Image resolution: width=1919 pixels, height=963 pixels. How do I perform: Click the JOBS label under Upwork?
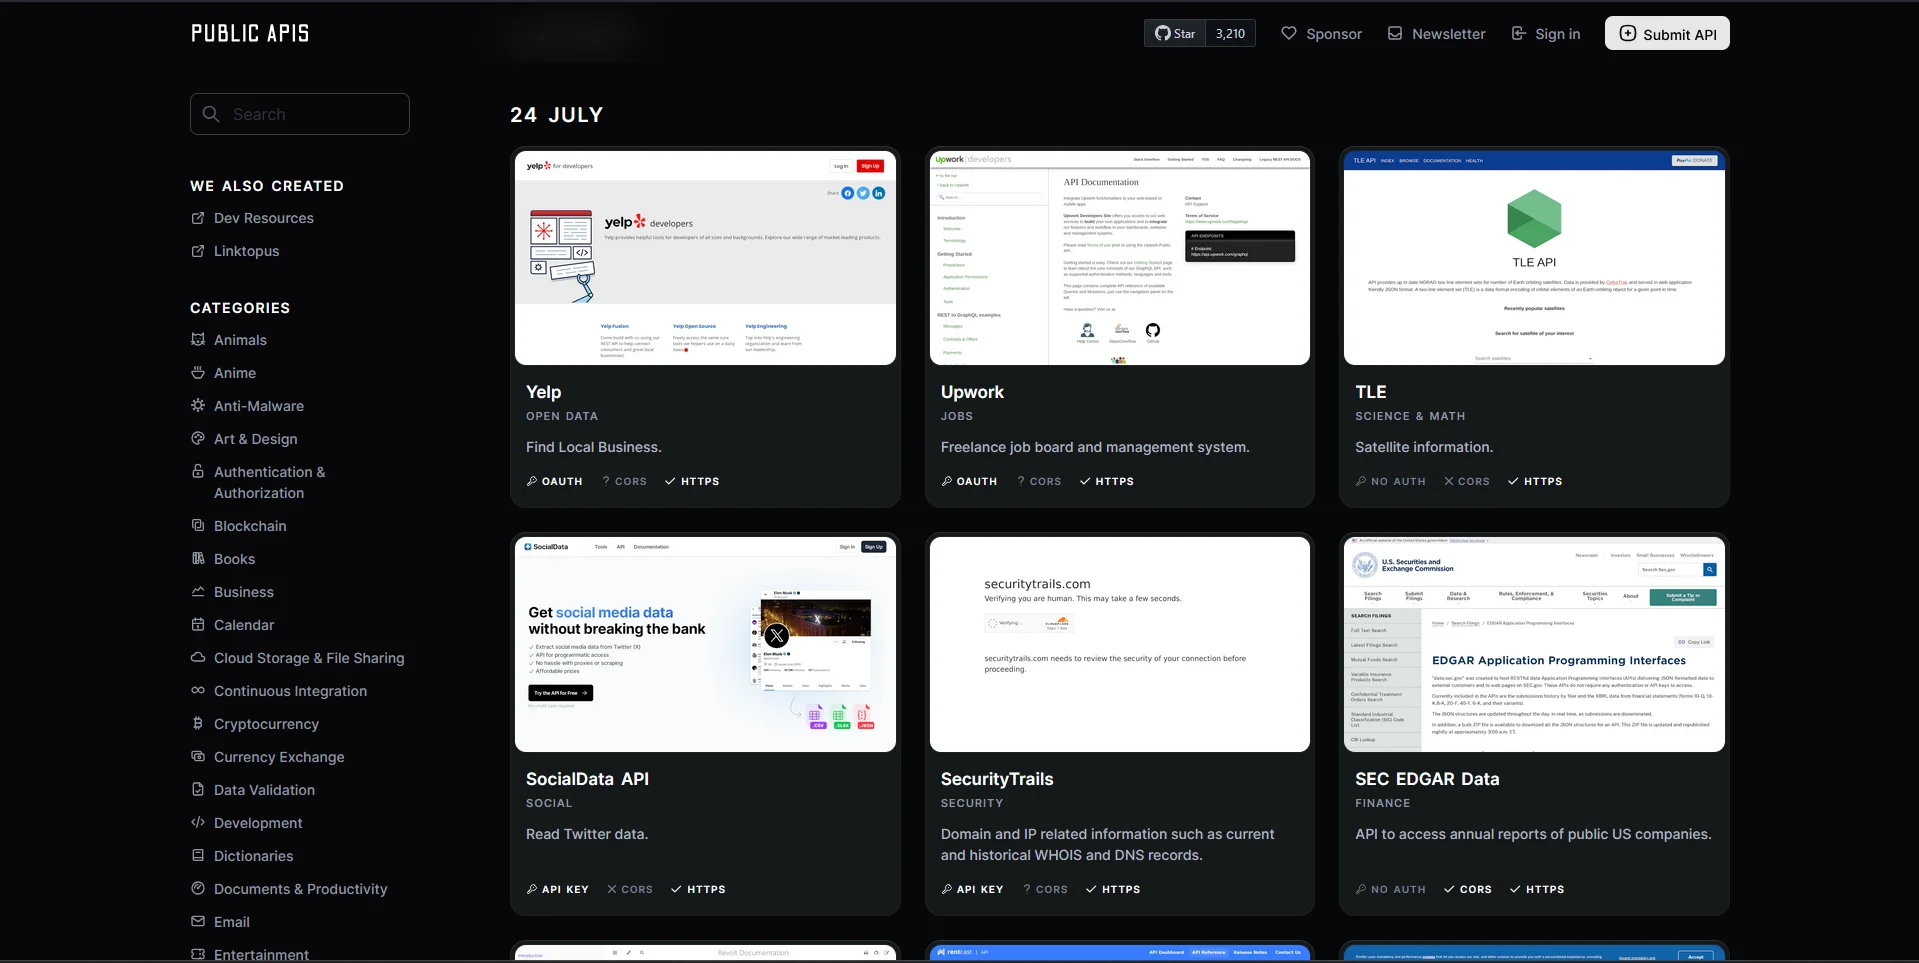coord(957,416)
